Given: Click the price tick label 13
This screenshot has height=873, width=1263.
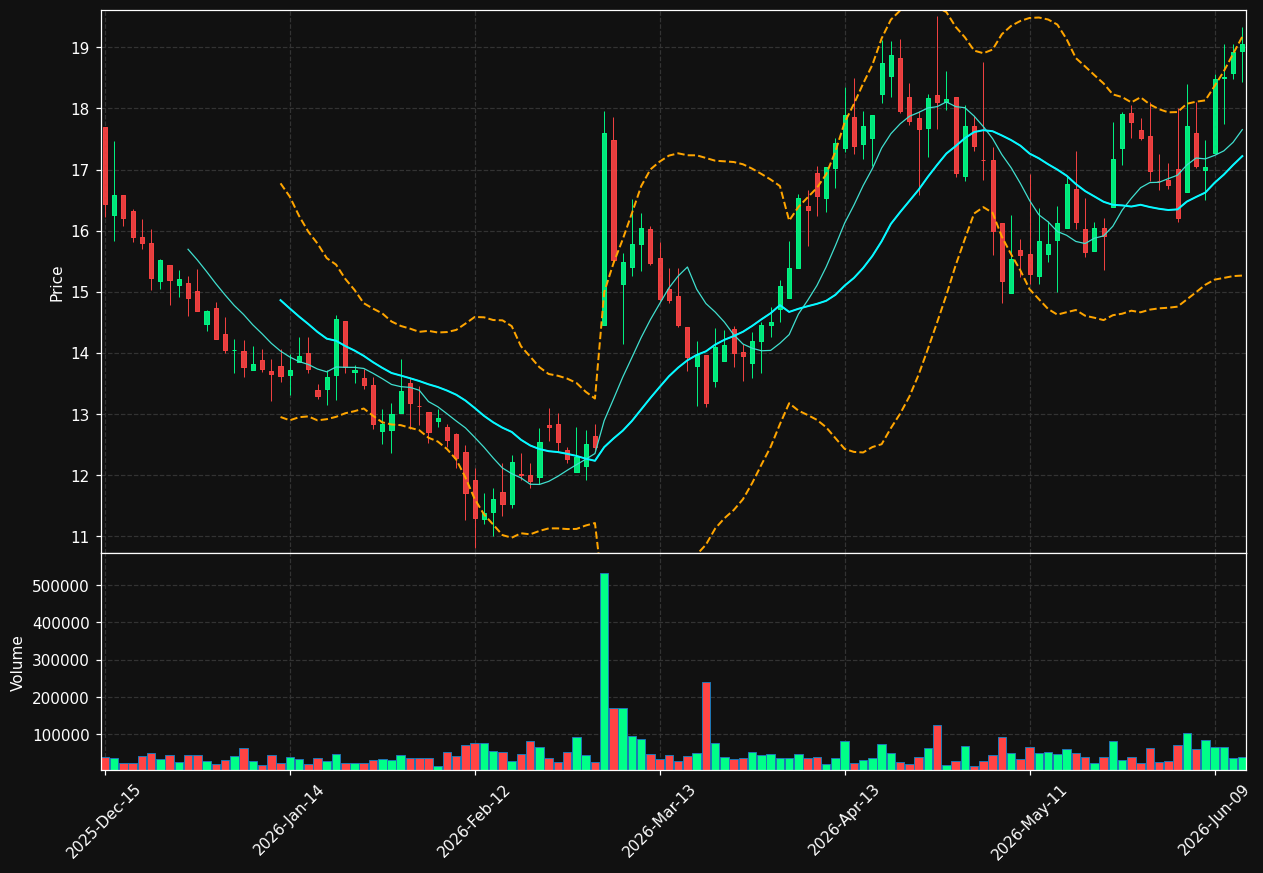Looking at the screenshot, I should click(x=79, y=415).
